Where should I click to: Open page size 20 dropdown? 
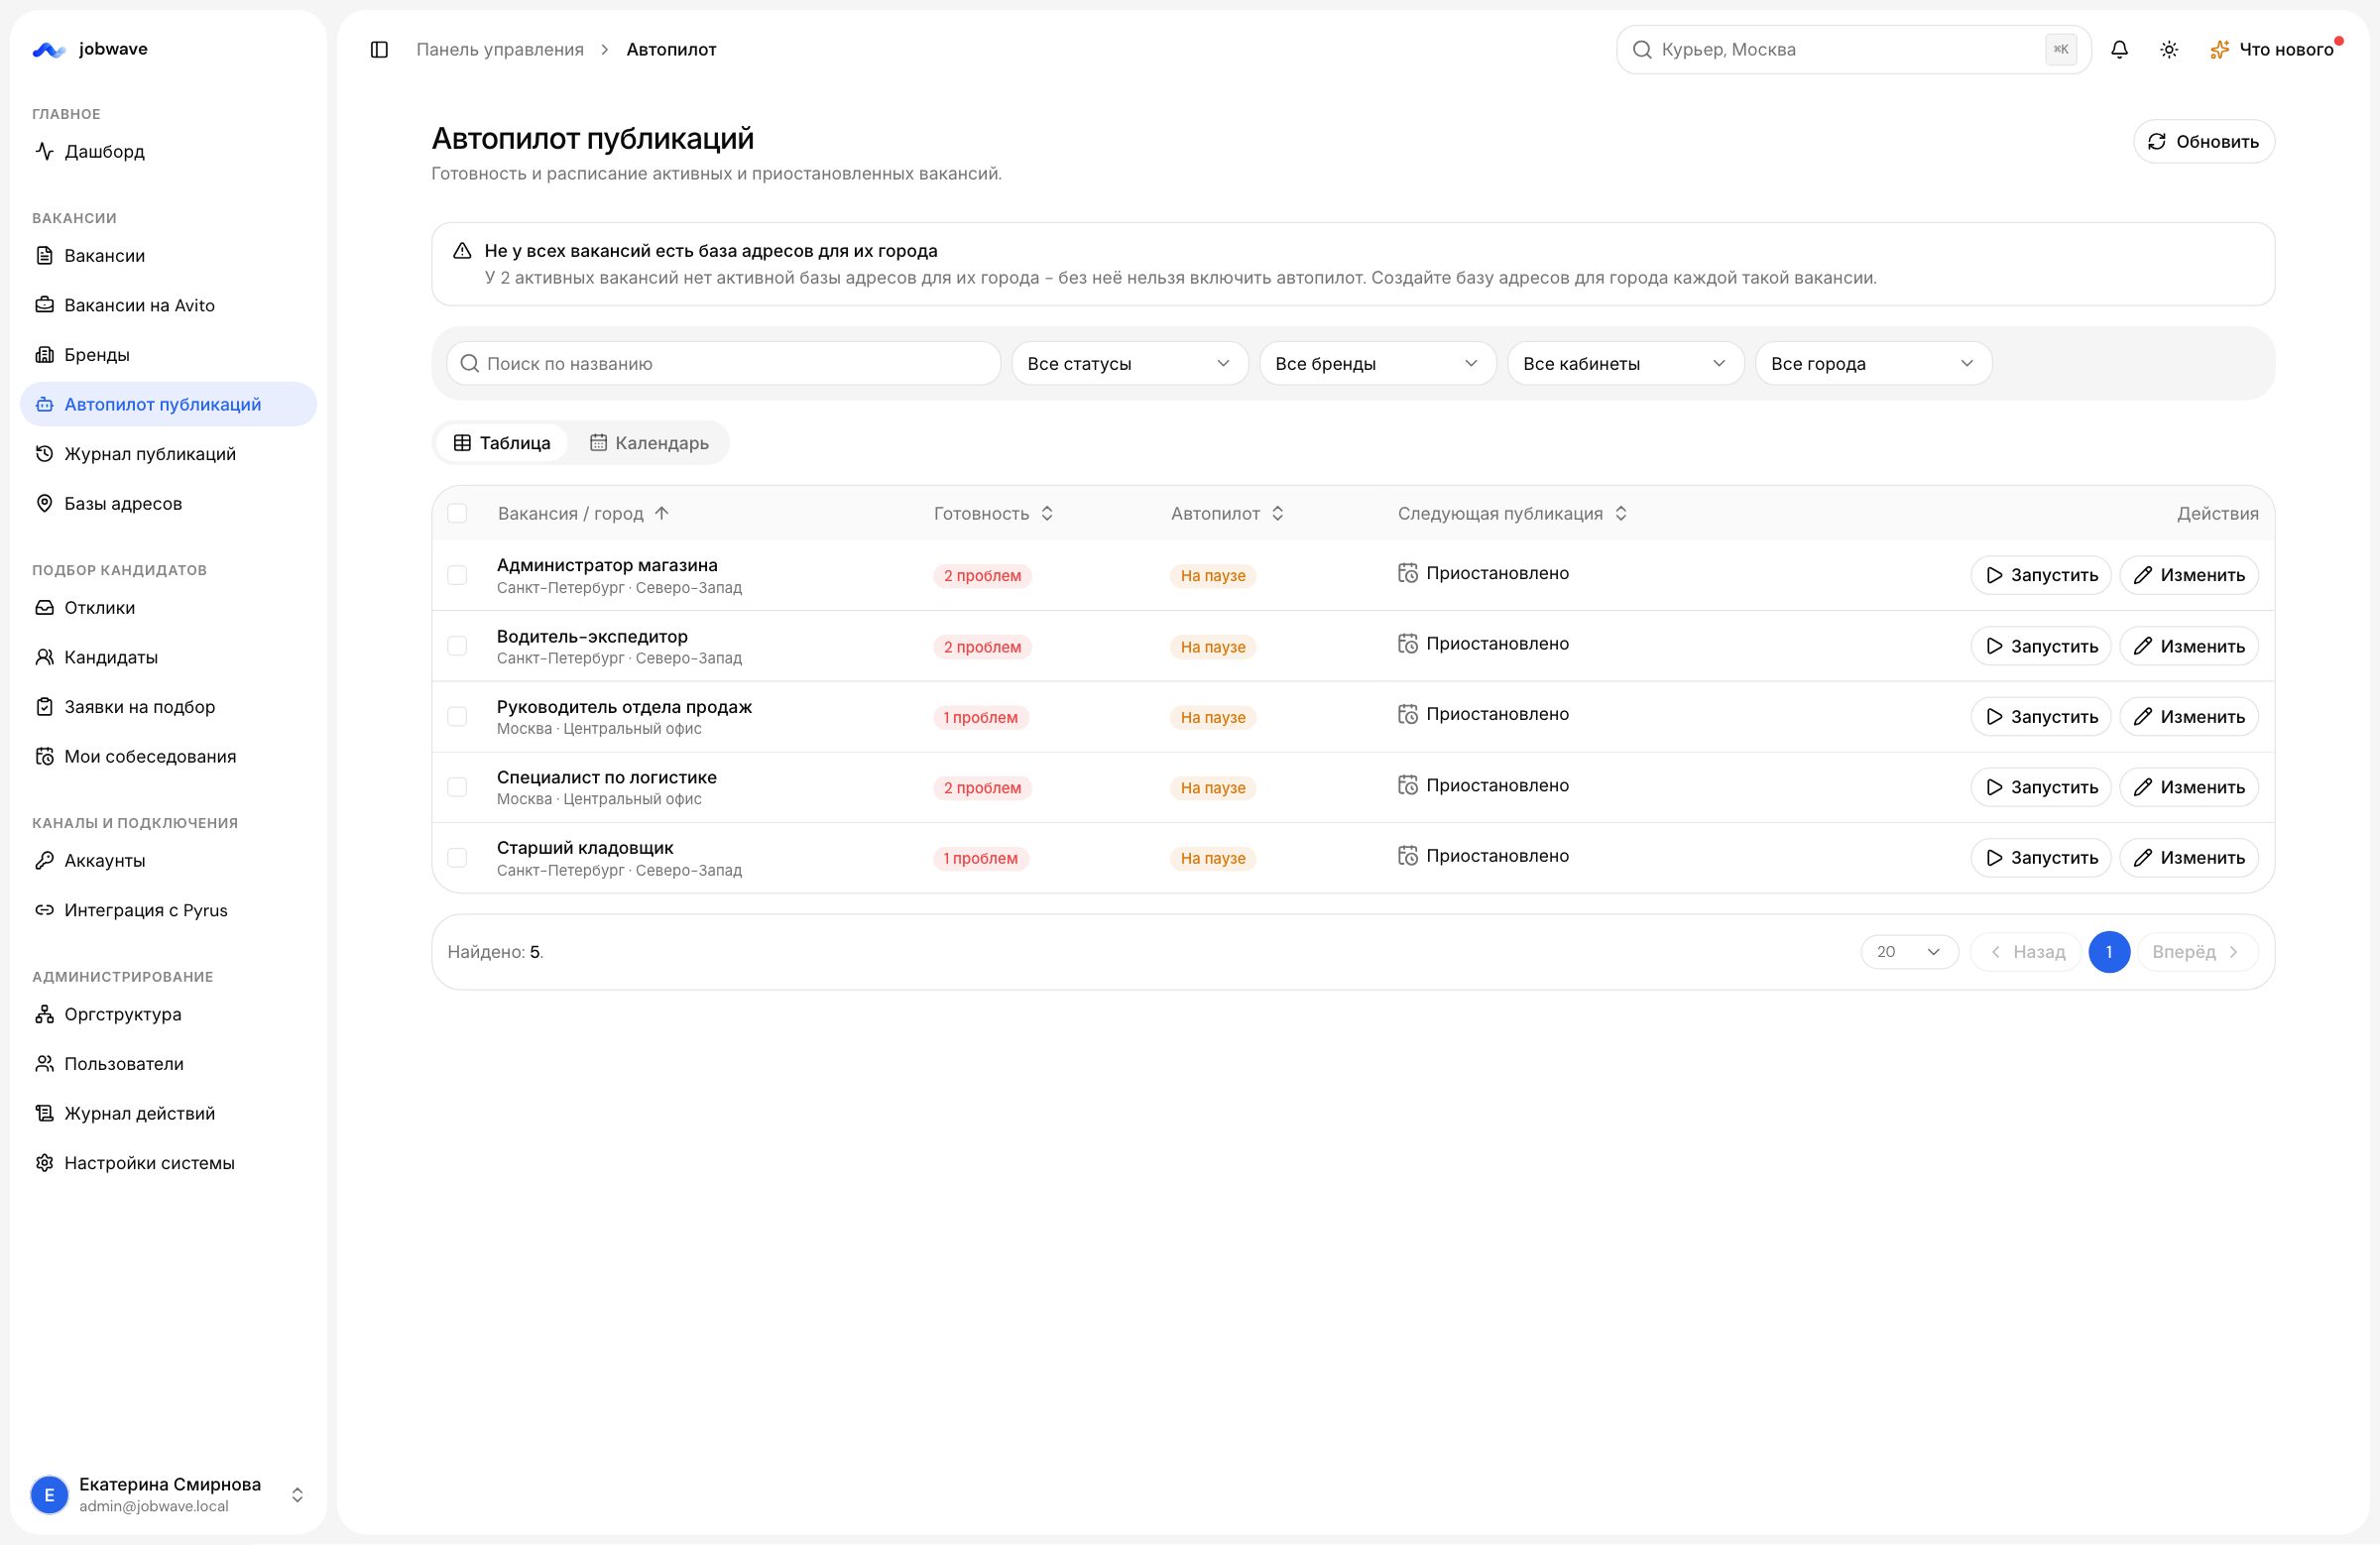[x=1909, y=952]
